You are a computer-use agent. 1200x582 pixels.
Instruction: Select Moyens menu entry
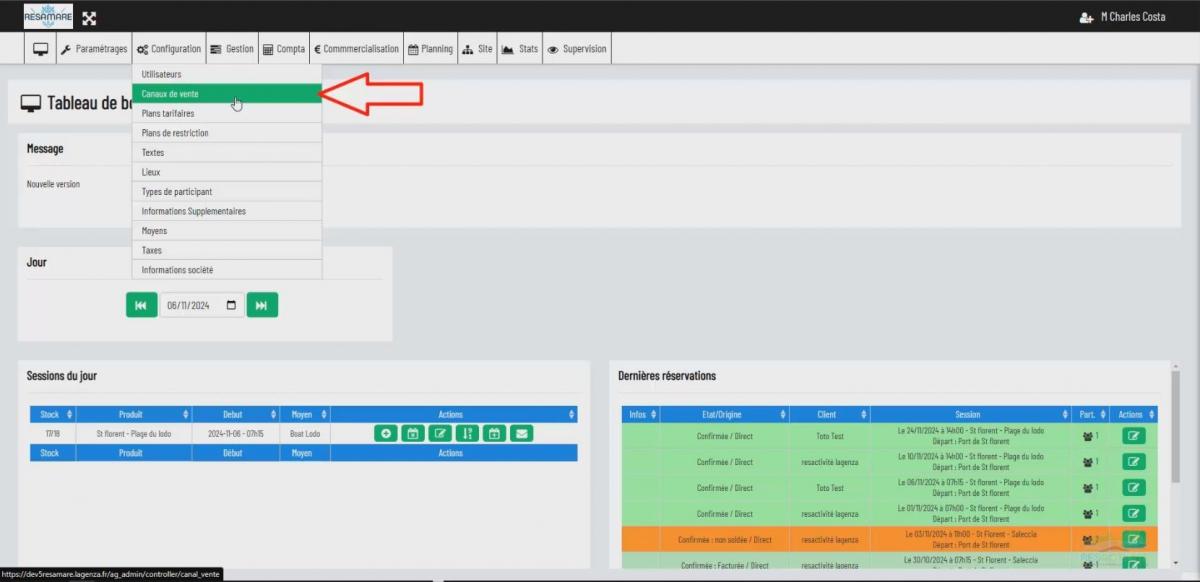[227, 231]
